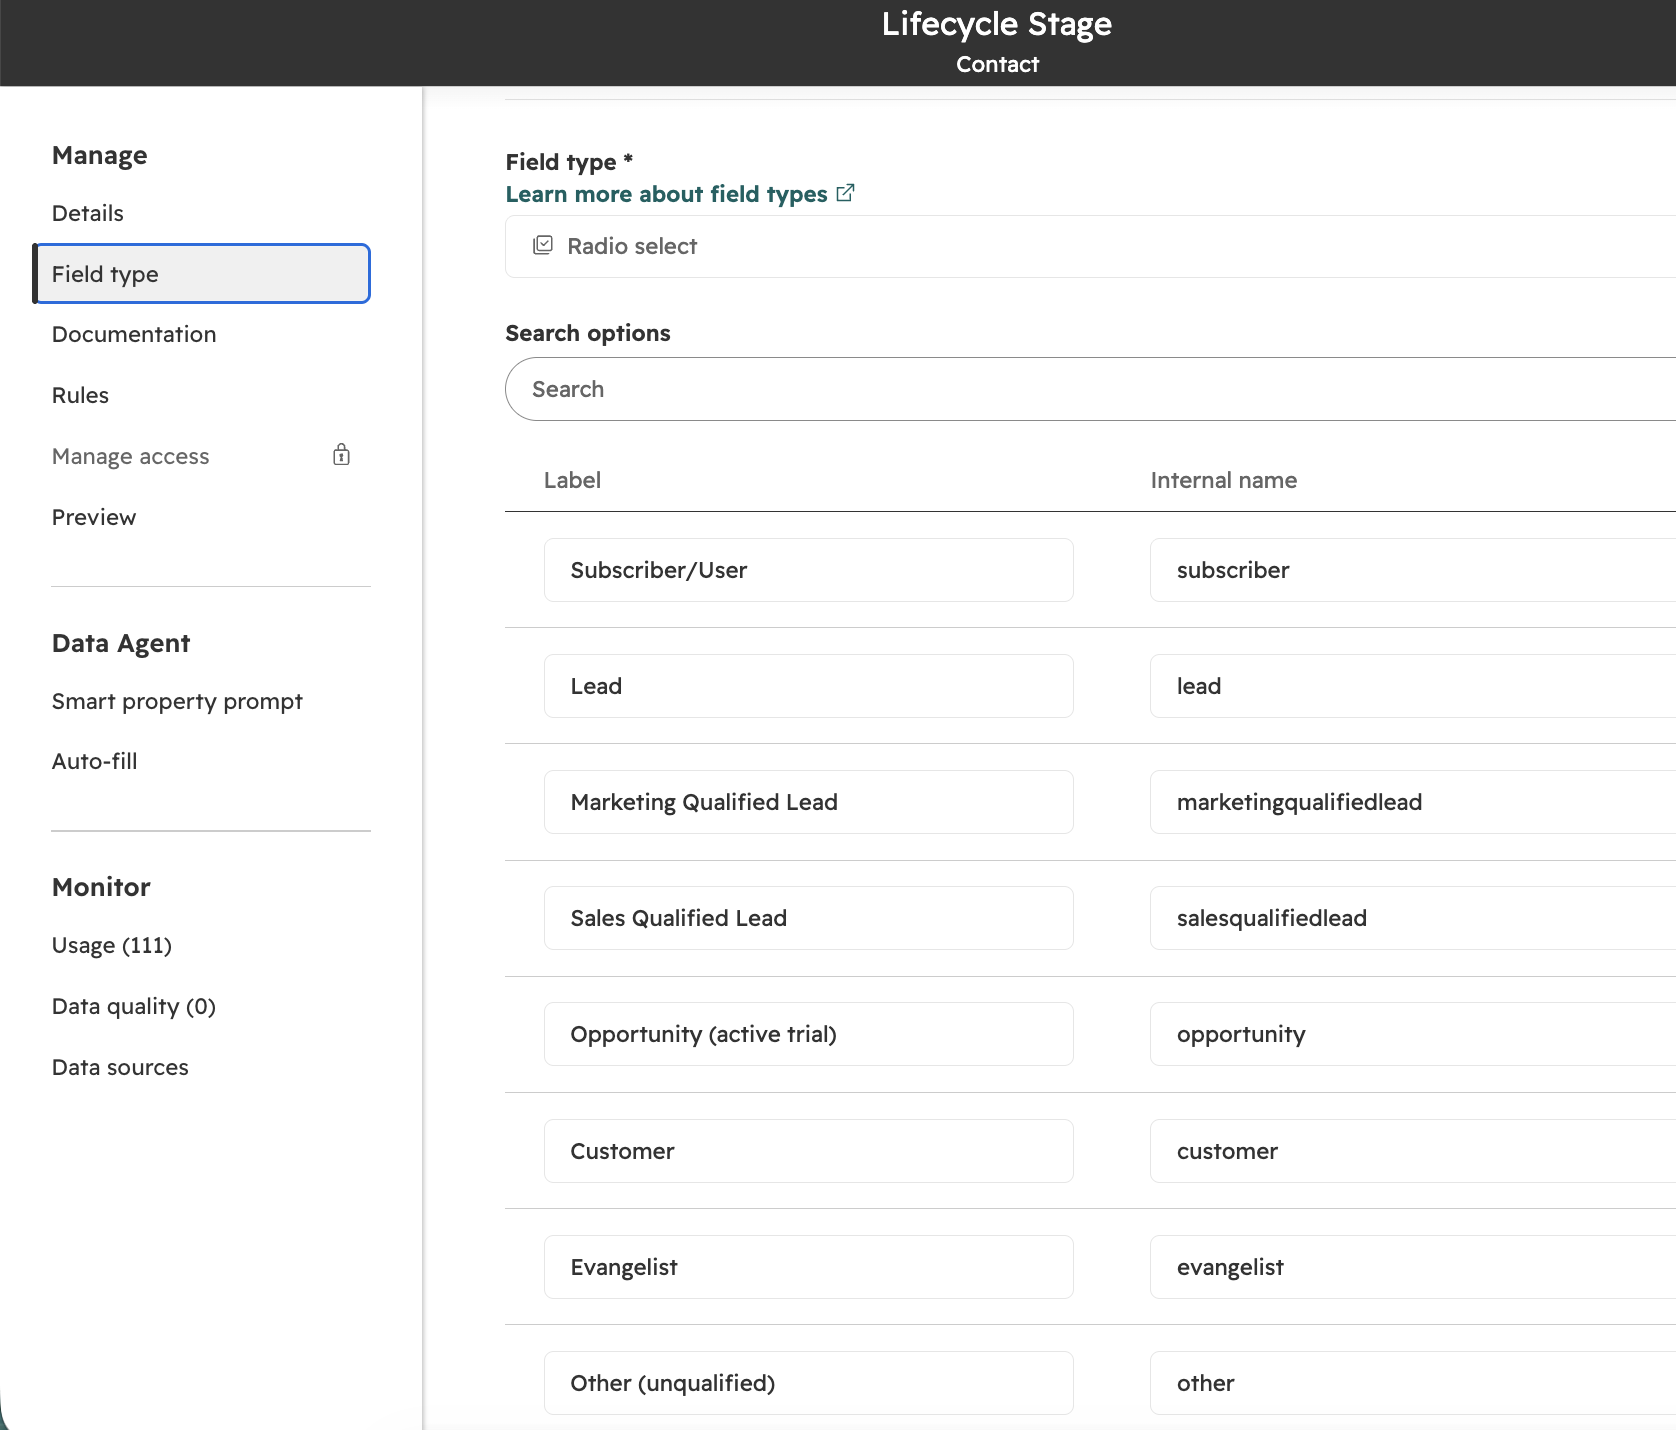Edit the Opportunity (active trial) label field

(809, 1034)
